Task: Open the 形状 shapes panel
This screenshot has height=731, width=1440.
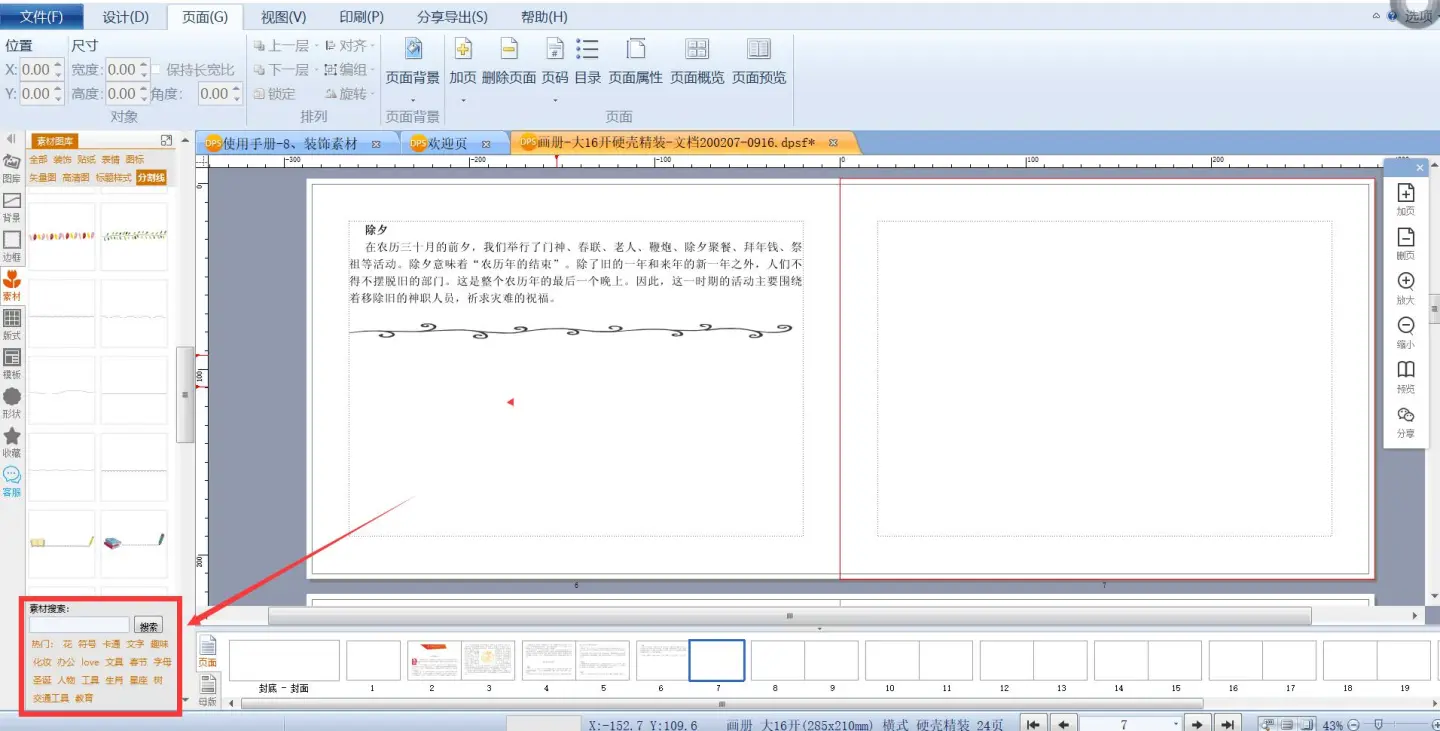Action: click(x=12, y=403)
